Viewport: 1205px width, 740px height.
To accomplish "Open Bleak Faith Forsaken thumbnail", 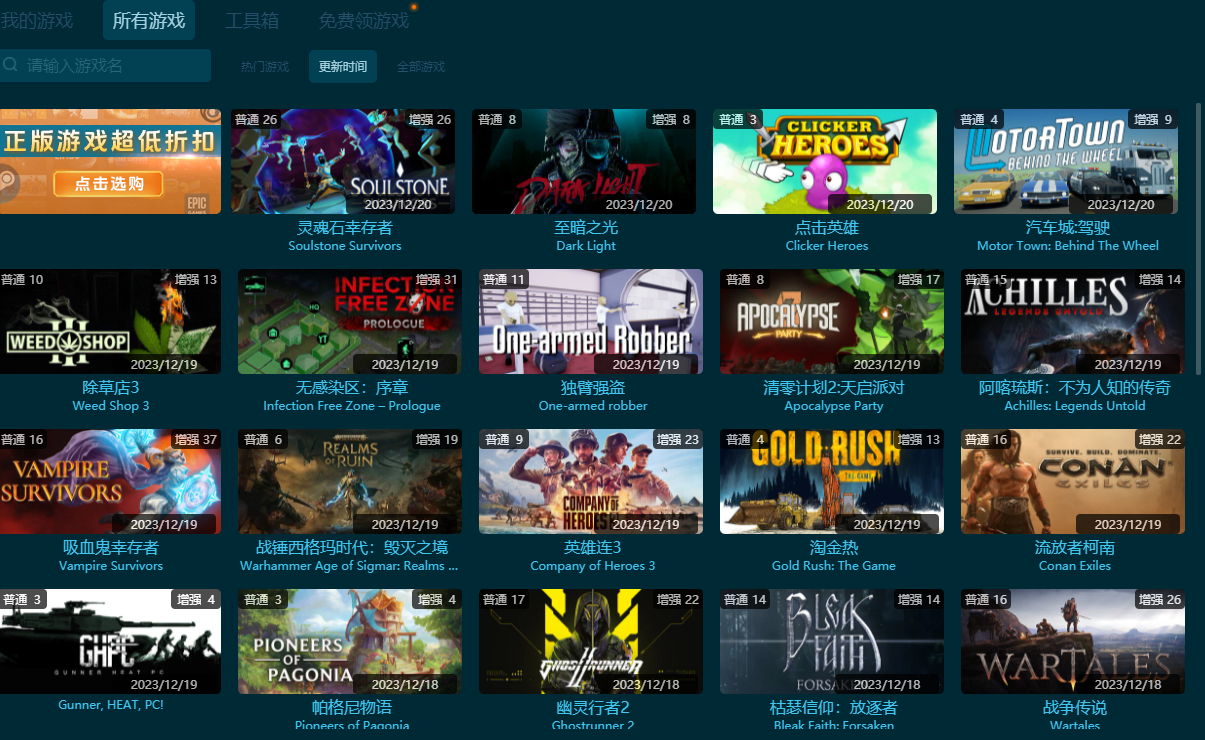I will coord(832,641).
